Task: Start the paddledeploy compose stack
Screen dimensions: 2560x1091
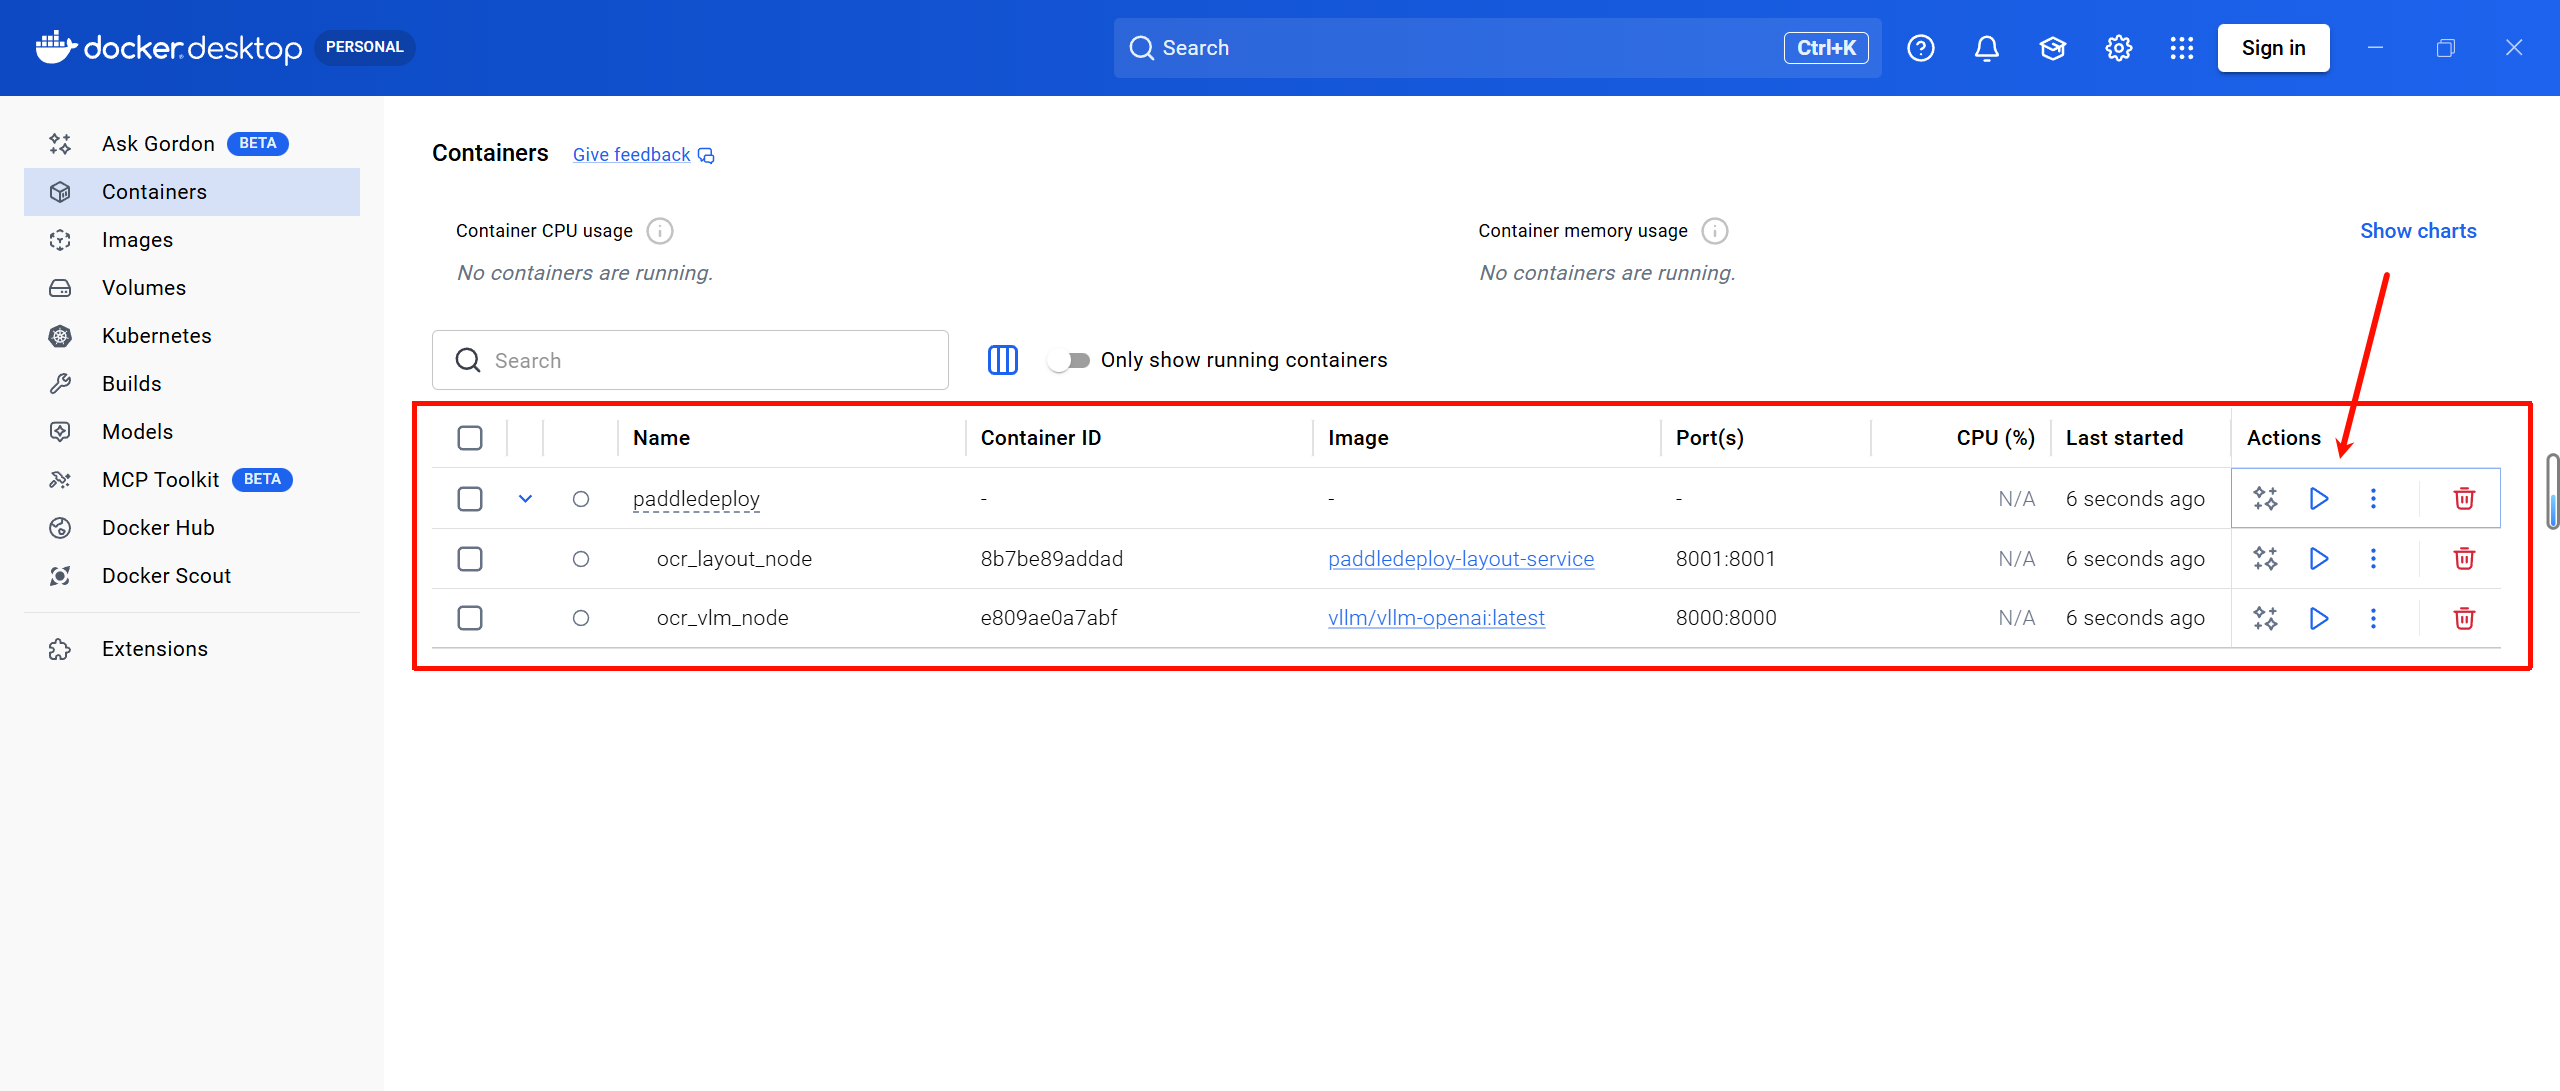Action: click(x=2318, y=498)
